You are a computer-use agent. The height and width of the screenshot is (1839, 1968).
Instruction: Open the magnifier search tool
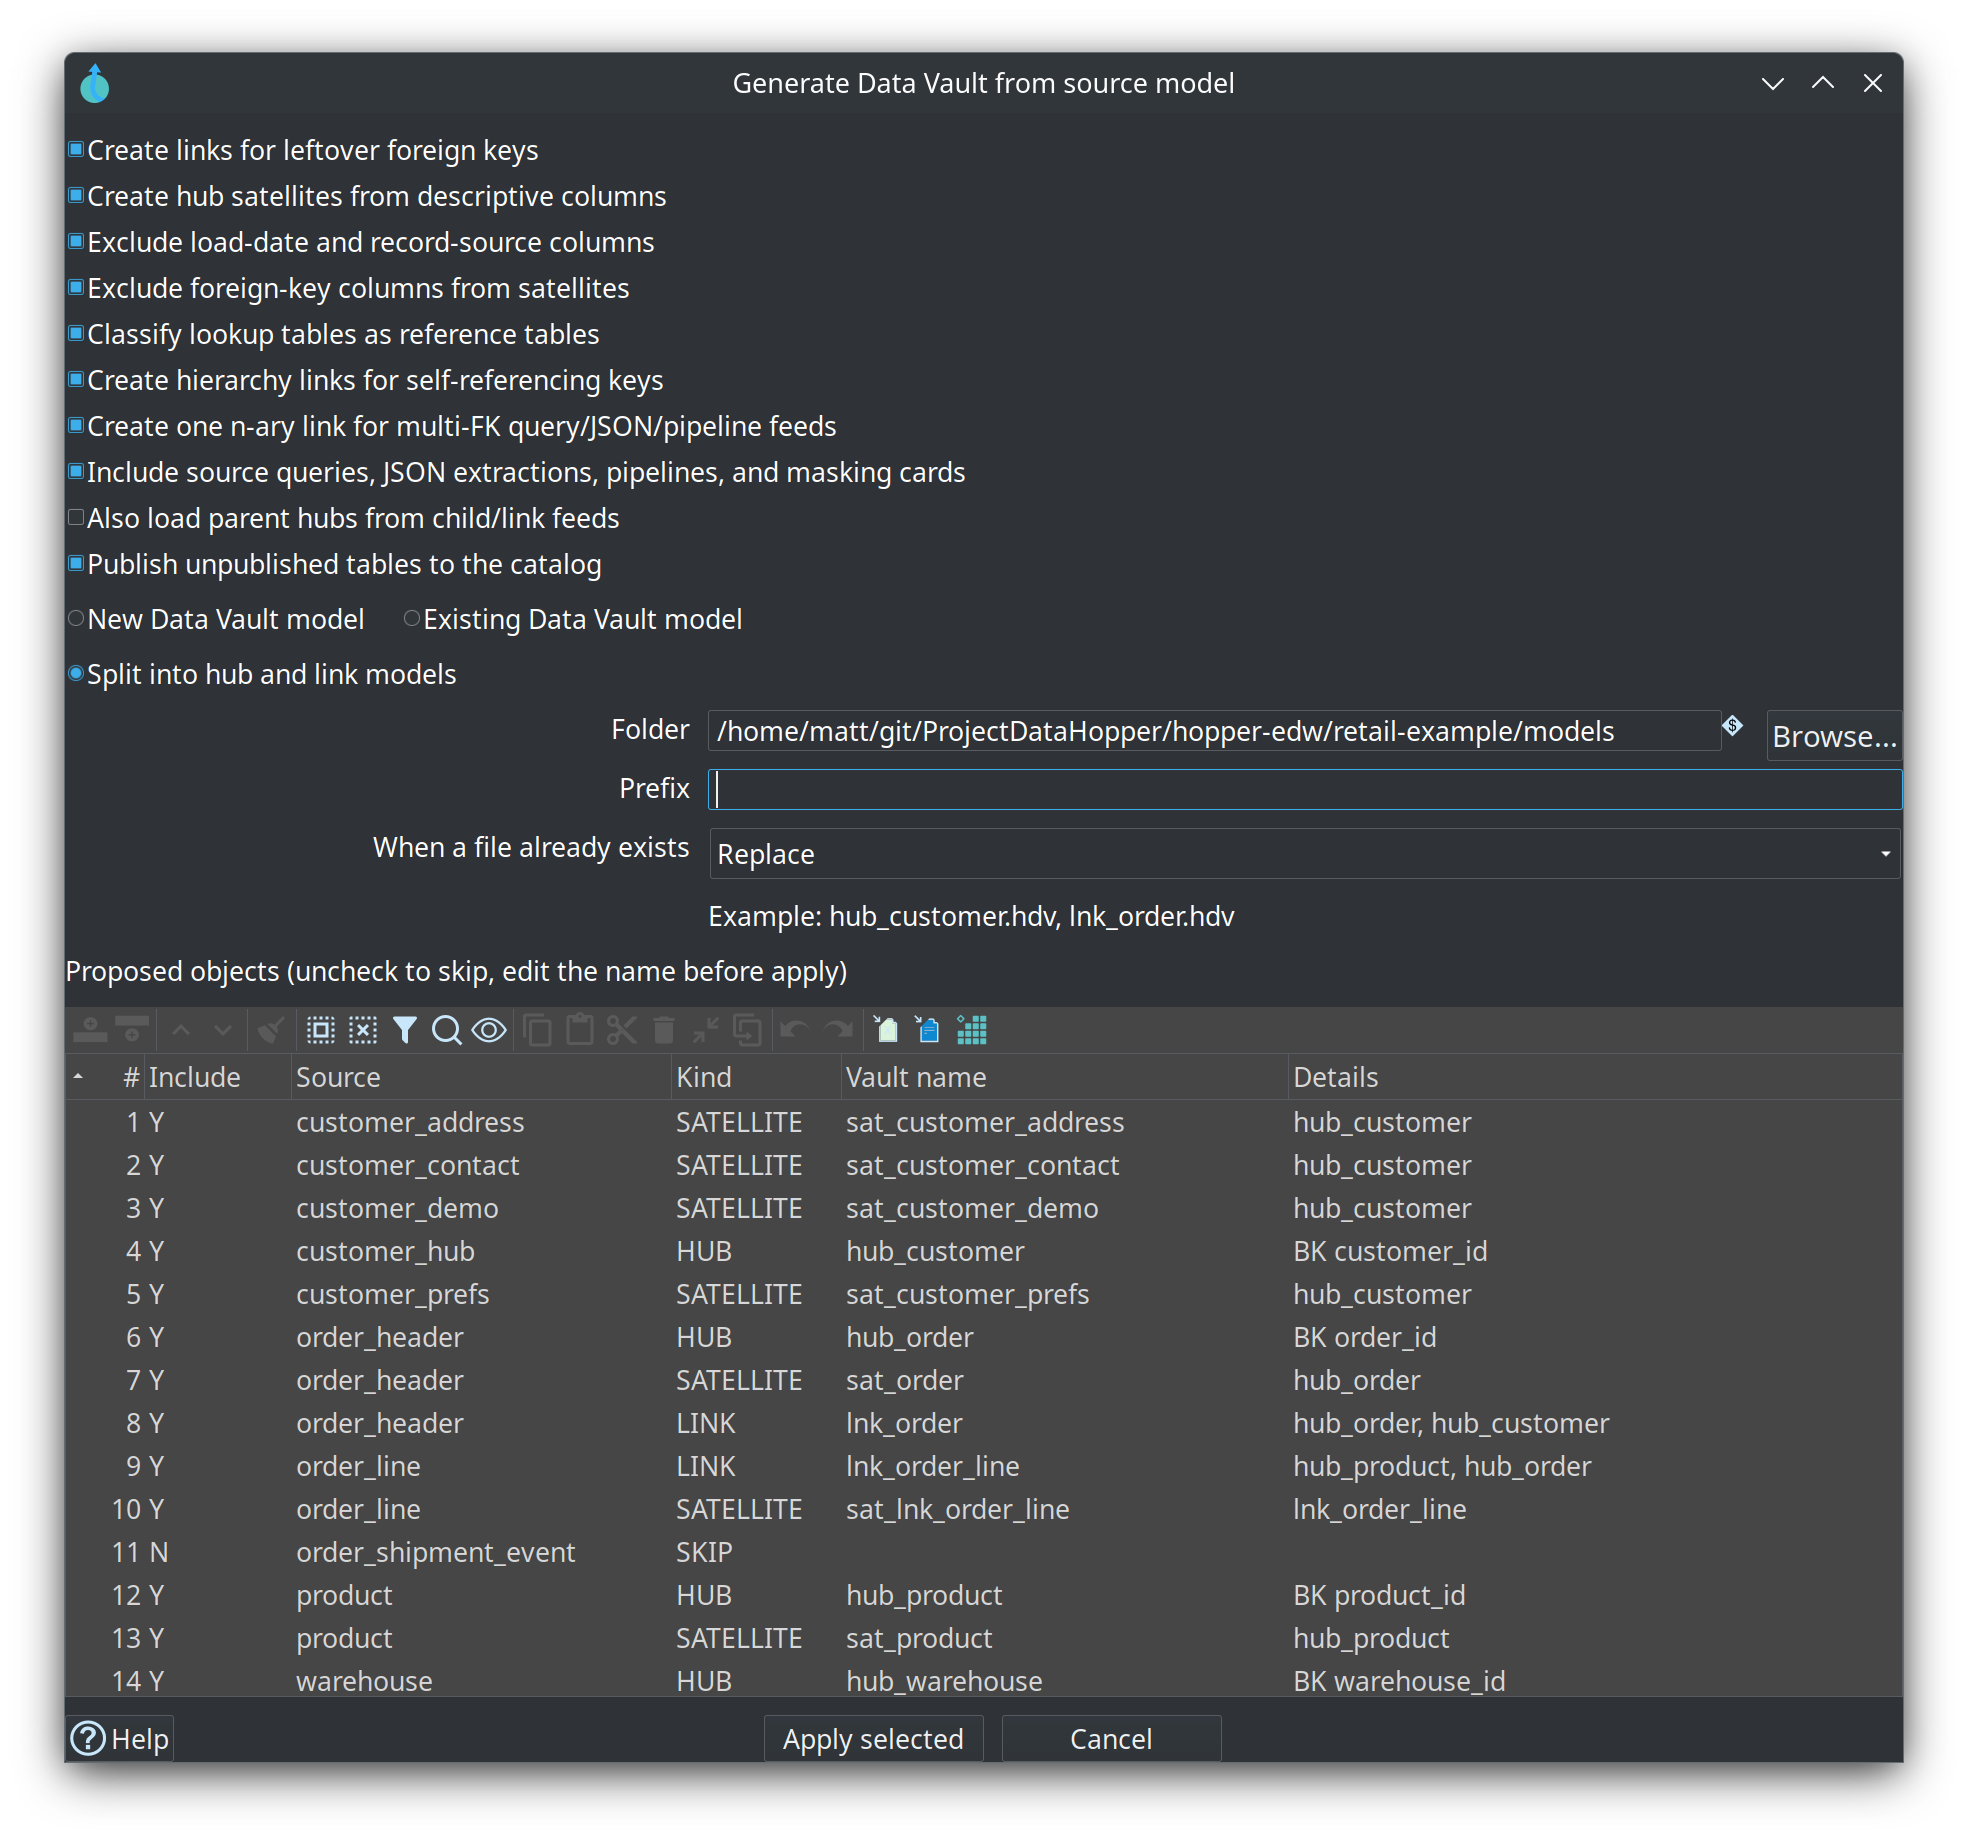(446, 1030)
